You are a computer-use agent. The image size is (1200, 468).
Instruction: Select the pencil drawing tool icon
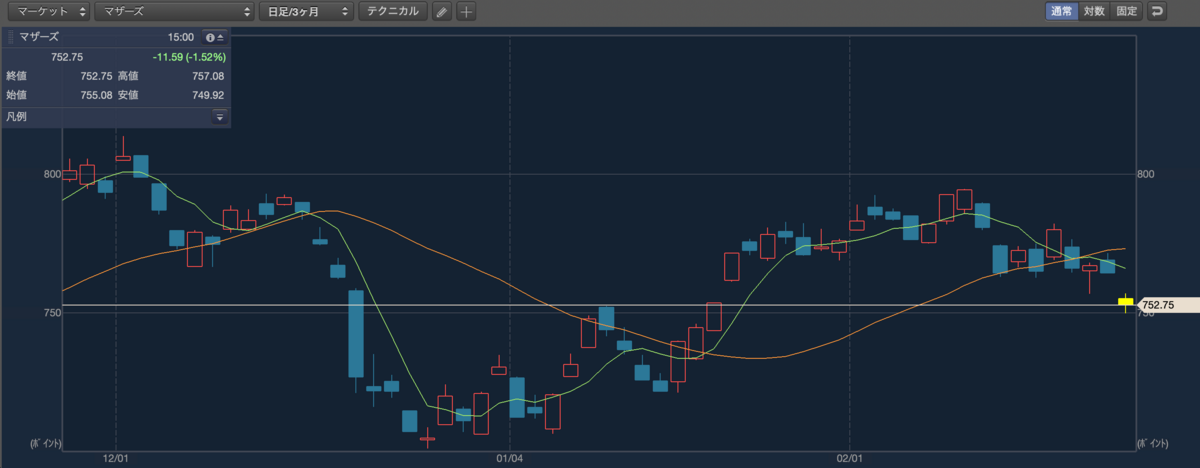pyautogui.click(x=442, y=12)
